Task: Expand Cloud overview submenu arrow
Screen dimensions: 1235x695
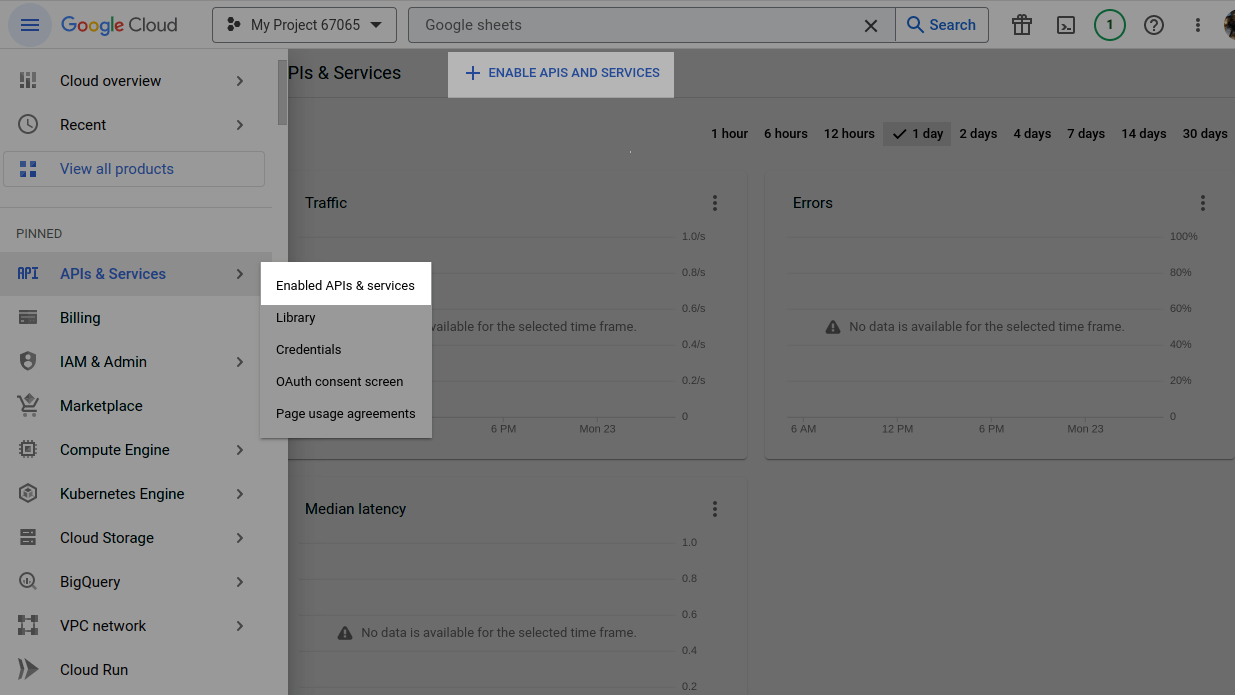Action: (x=240, y=81)
